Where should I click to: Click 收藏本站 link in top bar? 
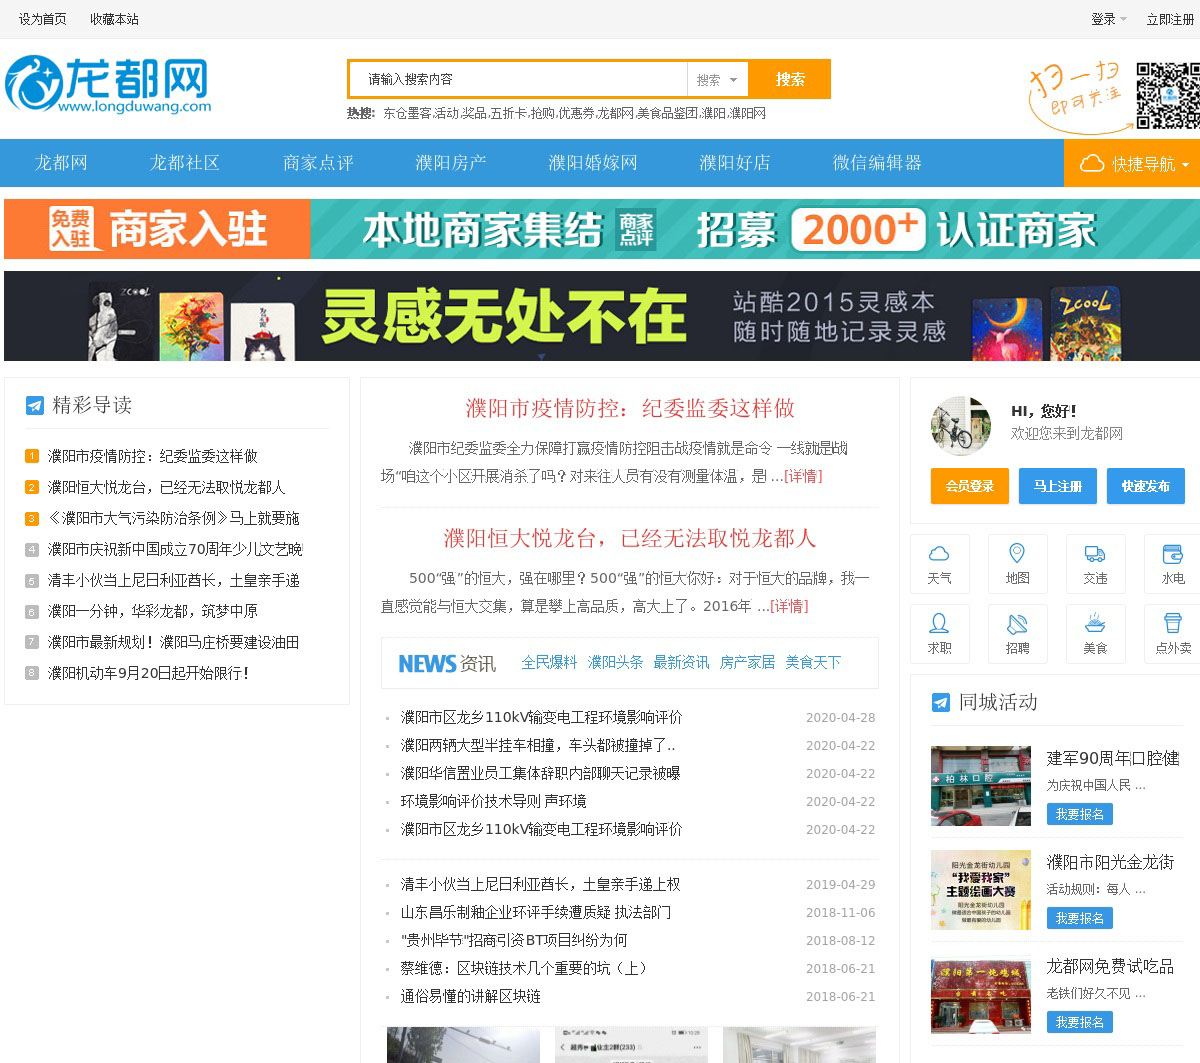(114, 19)
